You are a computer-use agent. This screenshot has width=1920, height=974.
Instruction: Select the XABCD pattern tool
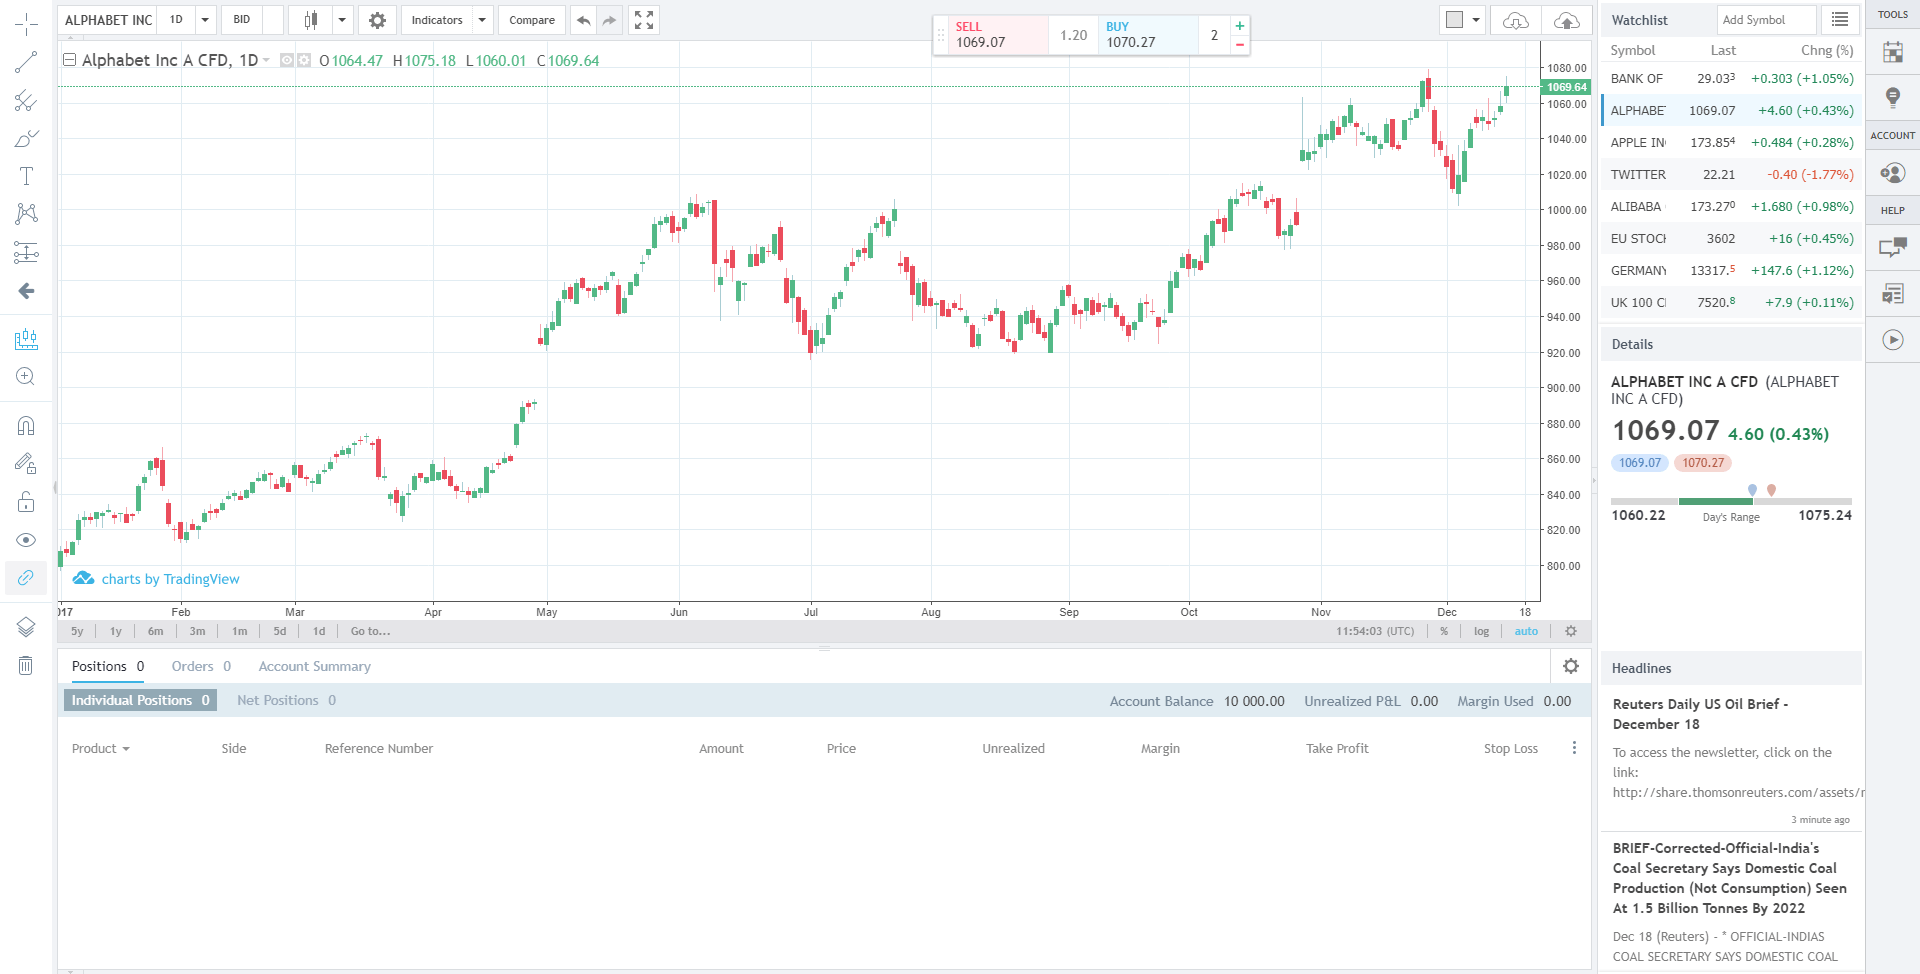click(26, 213)
